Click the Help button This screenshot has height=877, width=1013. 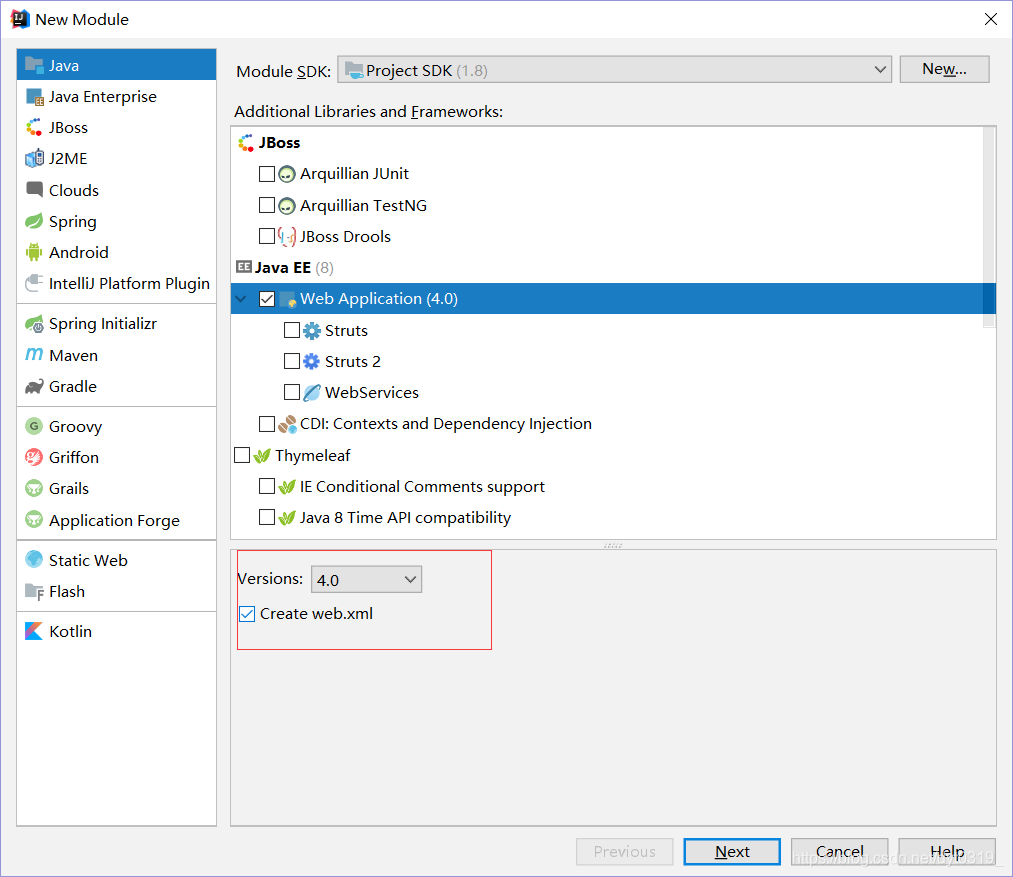(947, 852)
